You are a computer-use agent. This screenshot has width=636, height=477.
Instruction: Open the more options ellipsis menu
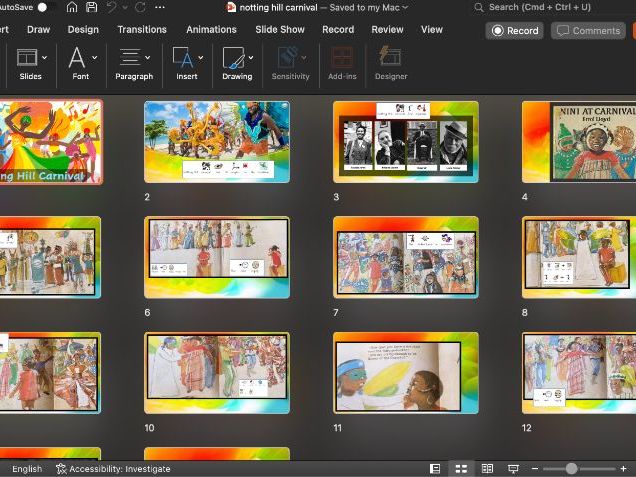[x=160, y=7]
